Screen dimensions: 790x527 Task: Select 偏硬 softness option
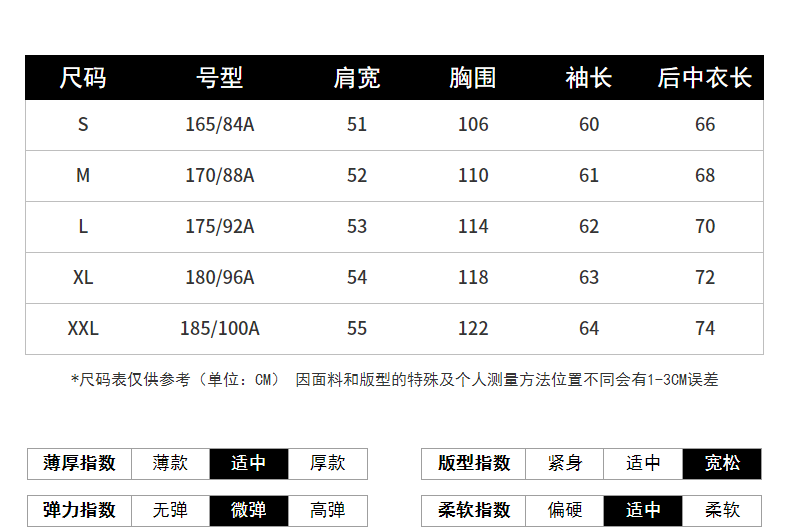point(564,510)
